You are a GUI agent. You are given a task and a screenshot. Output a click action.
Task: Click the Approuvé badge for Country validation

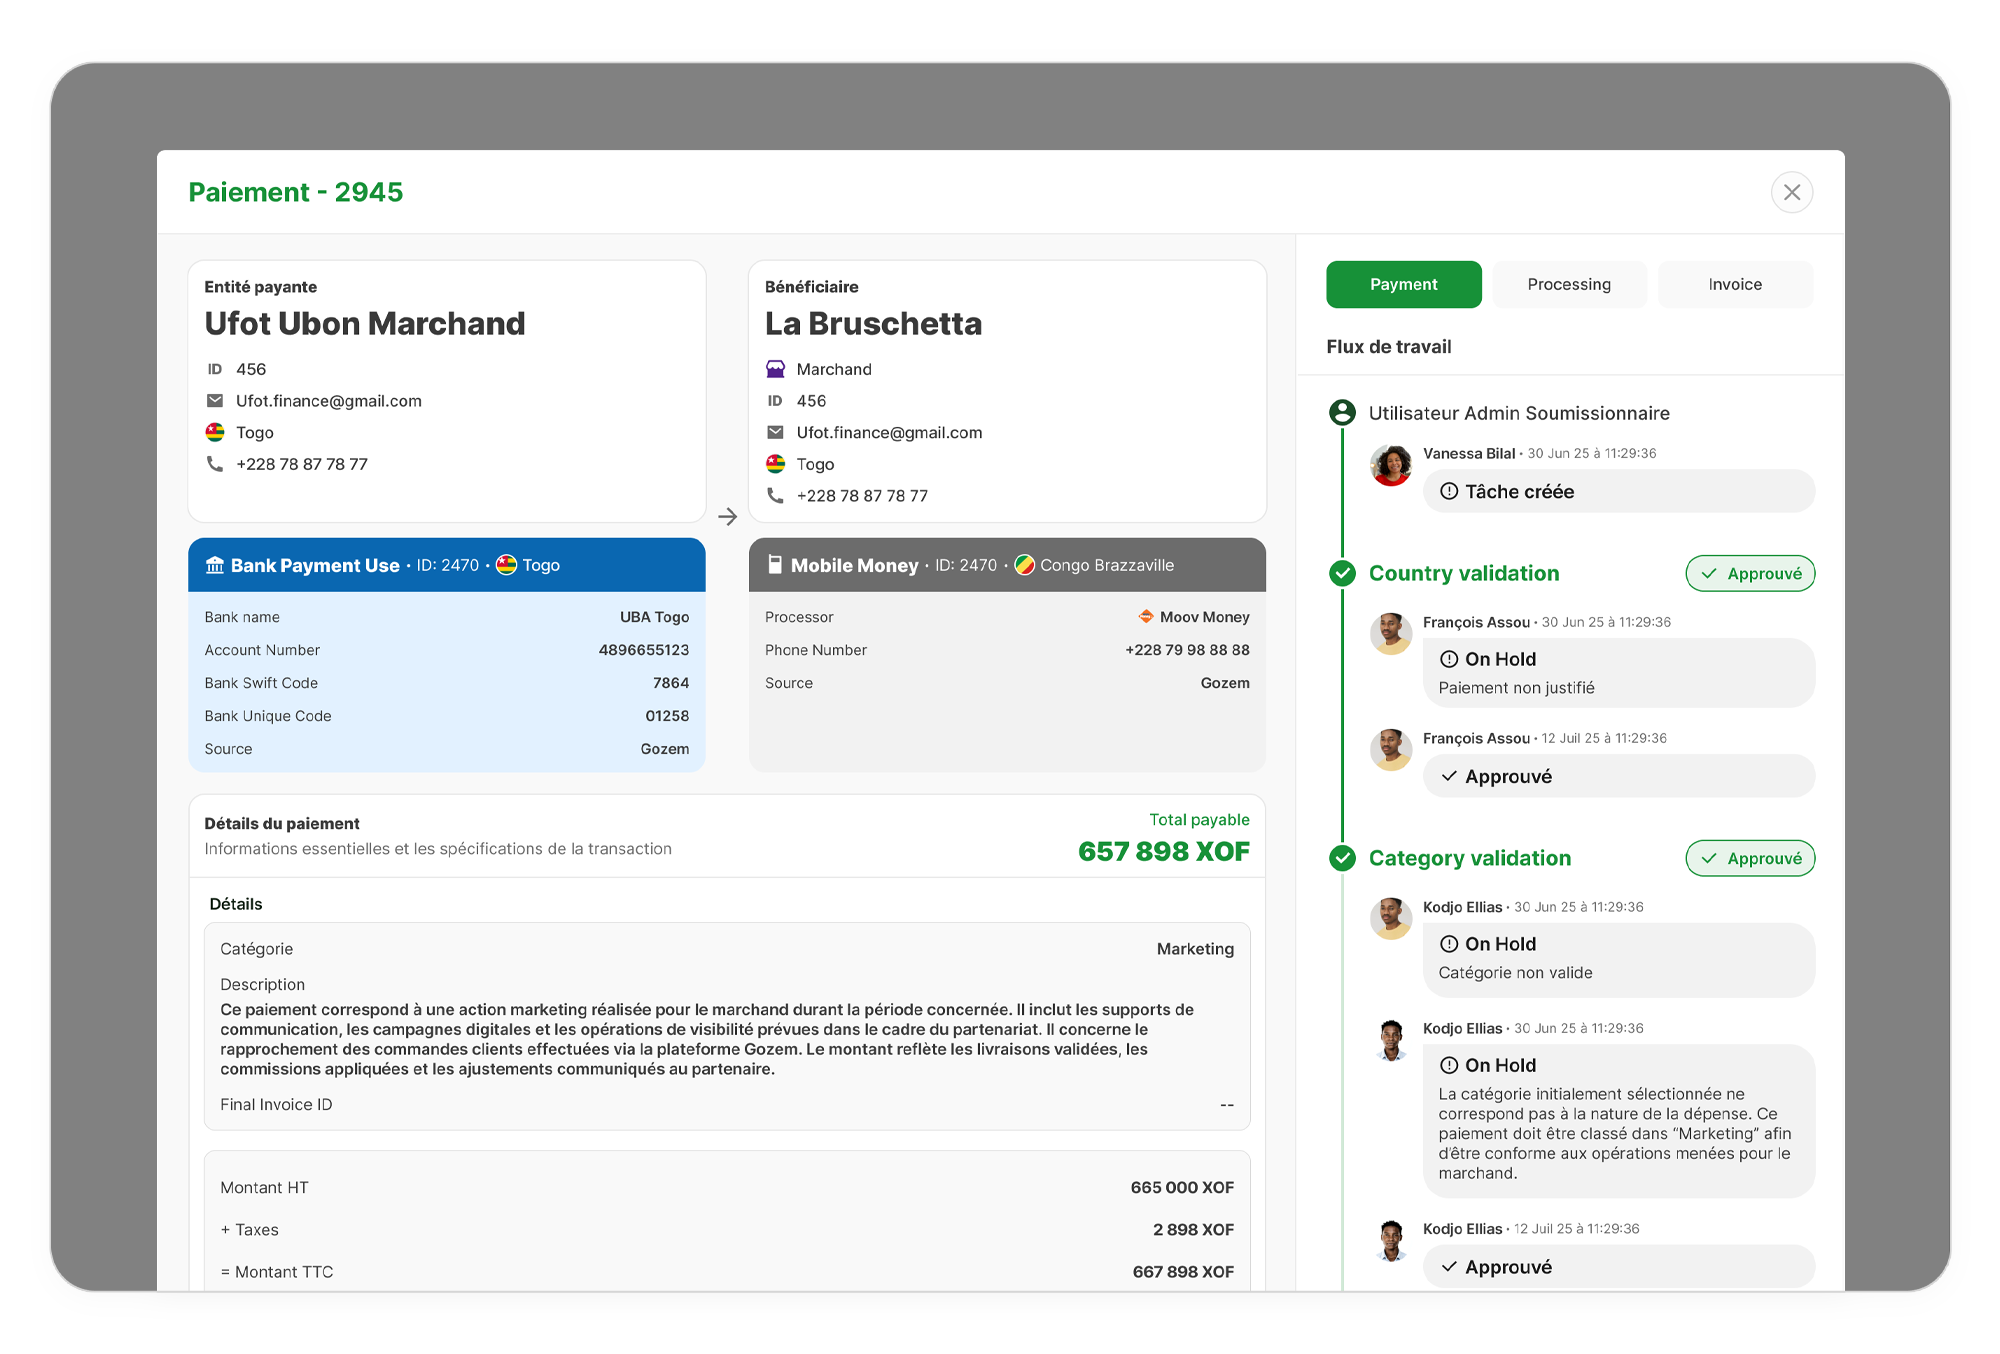coord(1750,573)
